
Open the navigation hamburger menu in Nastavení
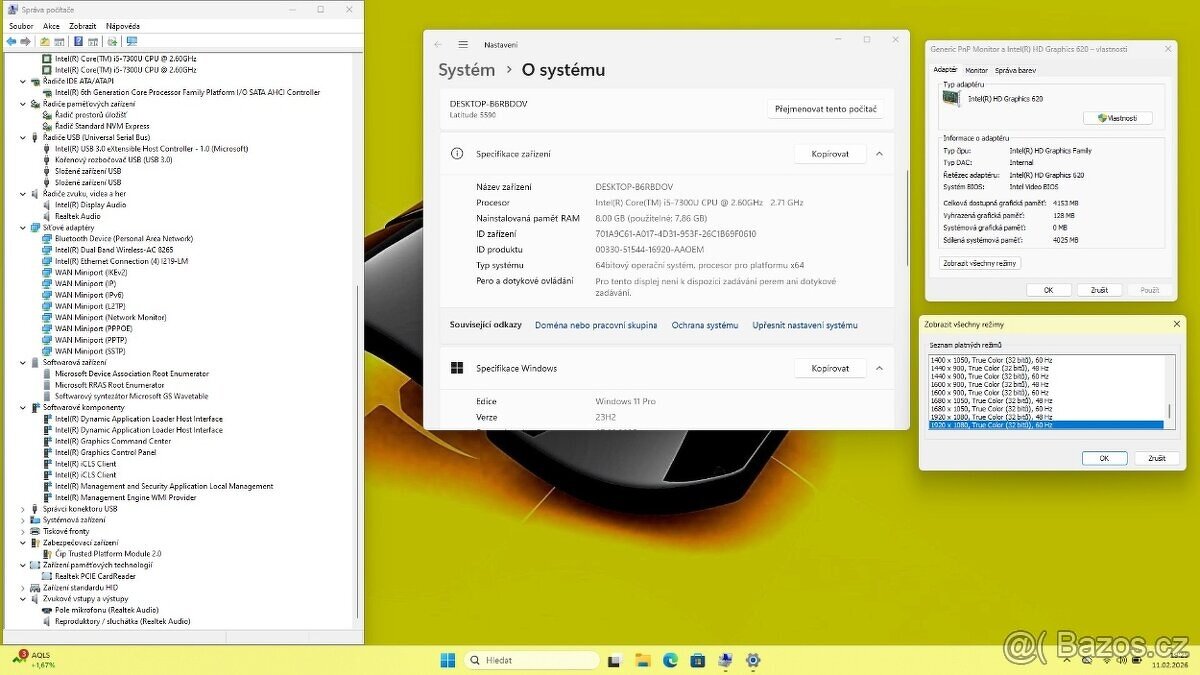pyautogui.click(x=462, y=44)
